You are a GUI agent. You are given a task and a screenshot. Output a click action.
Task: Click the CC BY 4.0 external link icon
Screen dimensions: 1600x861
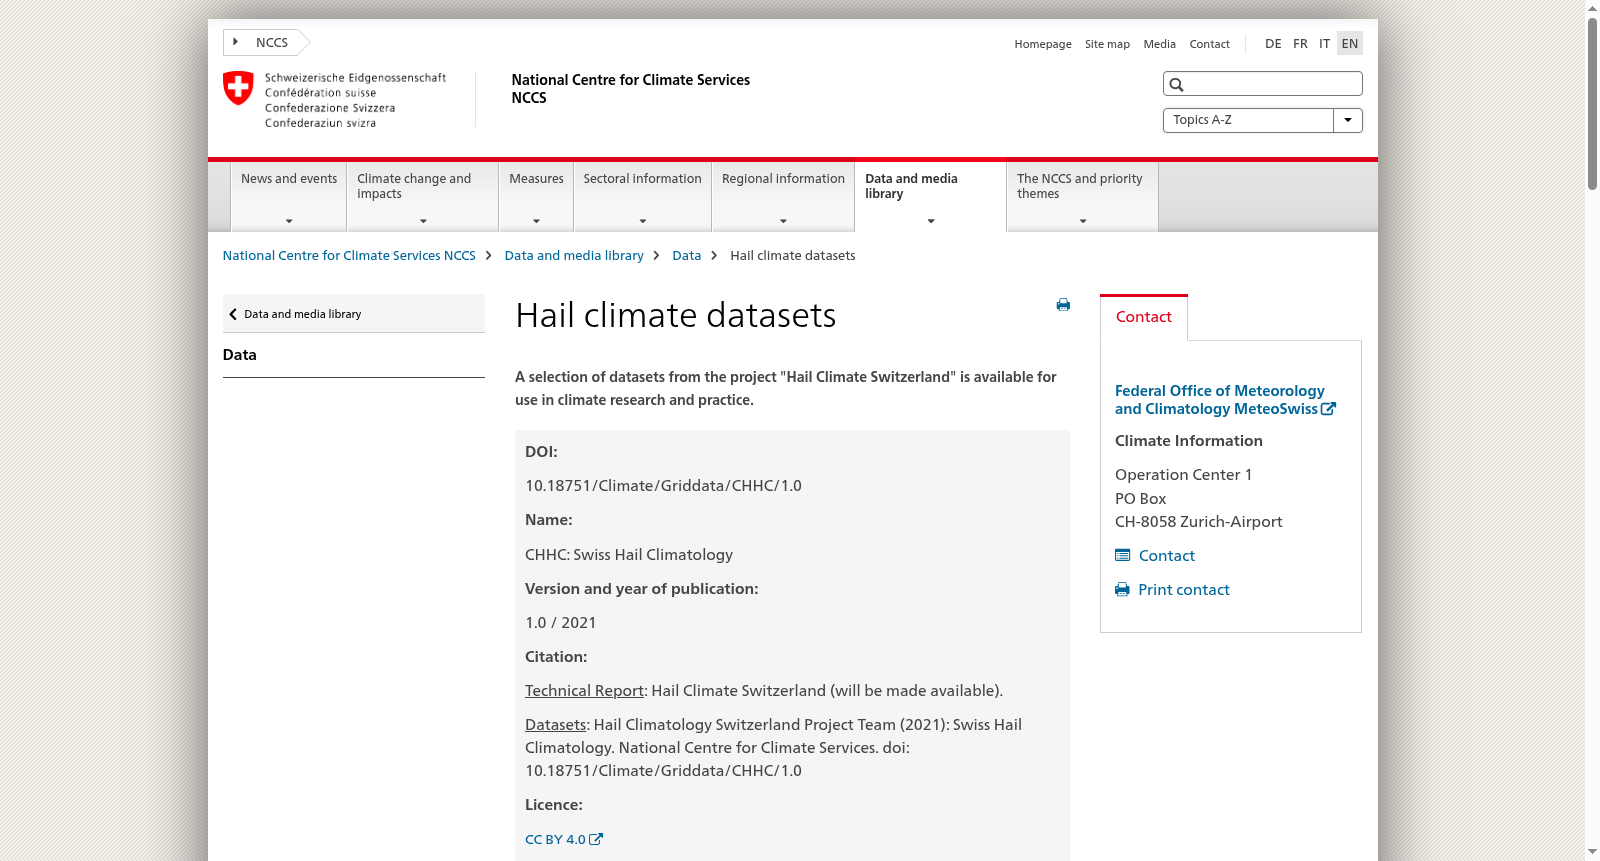click(x=596, y=839)
